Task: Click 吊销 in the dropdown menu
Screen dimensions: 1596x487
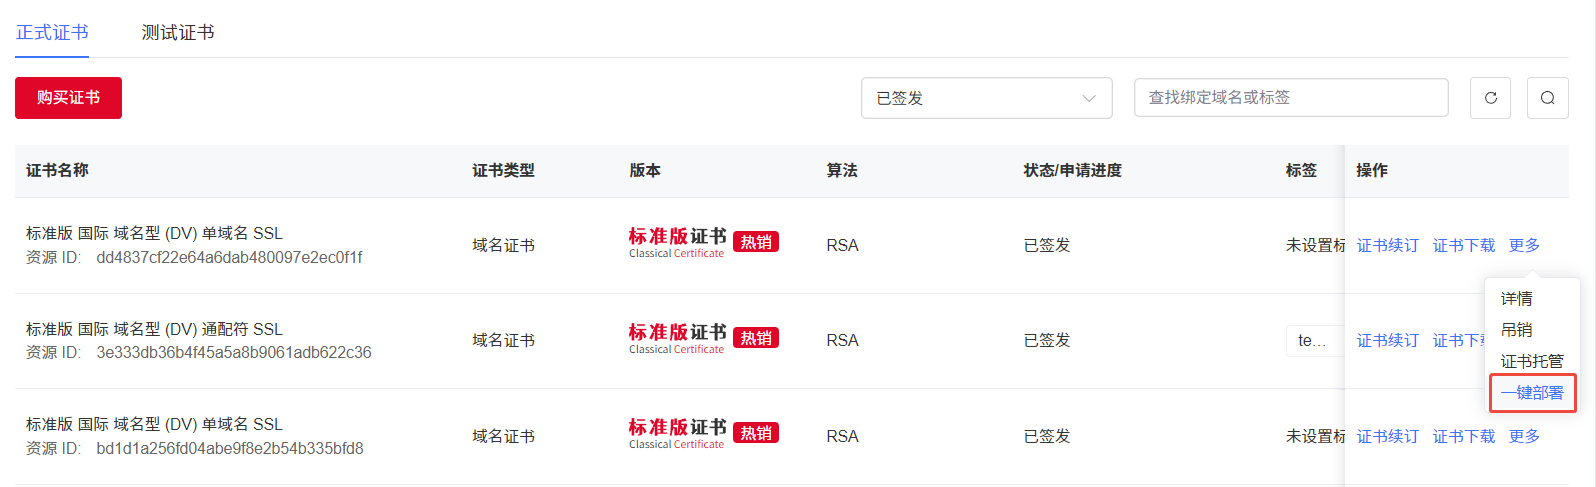Action: pos(1516,330)
